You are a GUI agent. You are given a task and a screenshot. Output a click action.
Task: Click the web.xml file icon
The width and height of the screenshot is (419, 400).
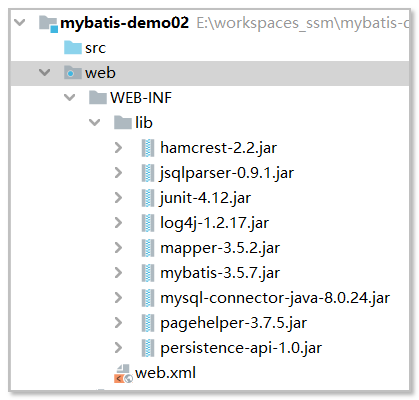123,373
